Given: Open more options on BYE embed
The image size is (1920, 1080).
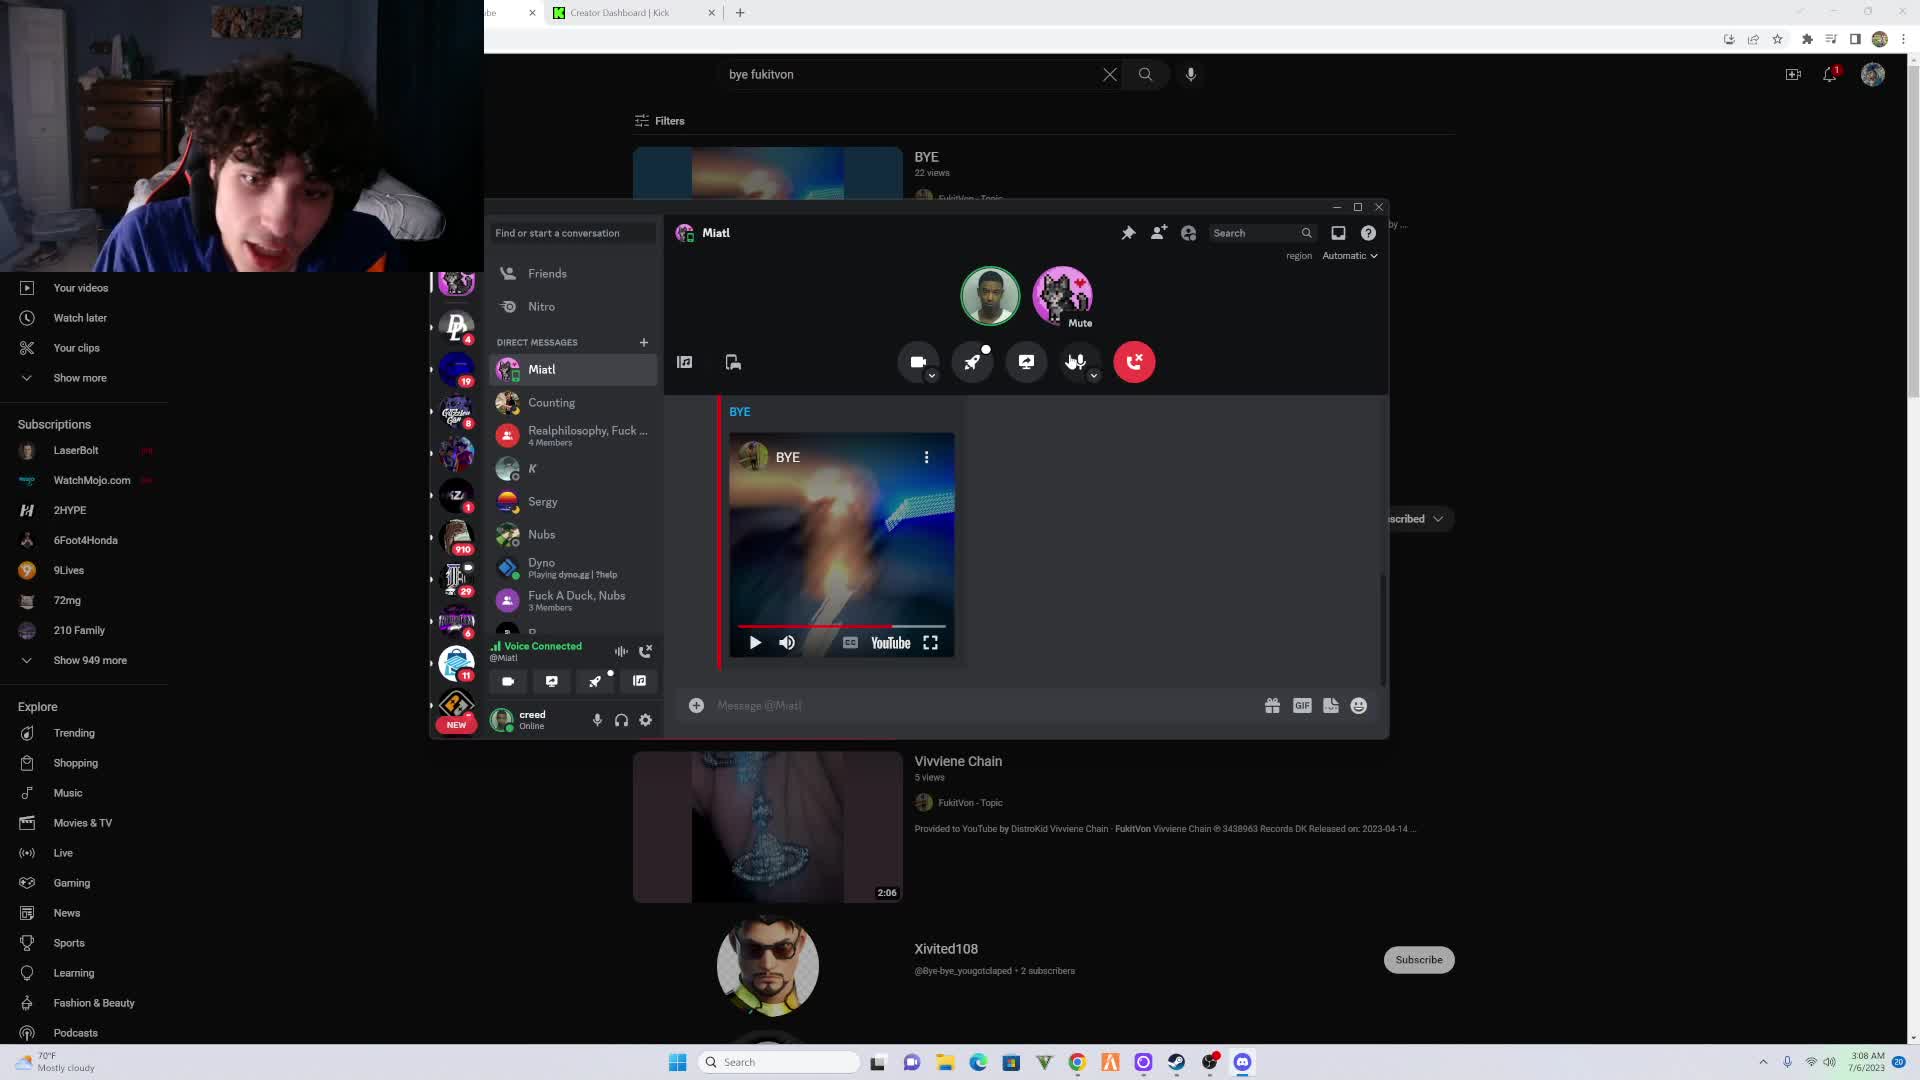Looking at the screenshot, I should [x=926, y=457].
